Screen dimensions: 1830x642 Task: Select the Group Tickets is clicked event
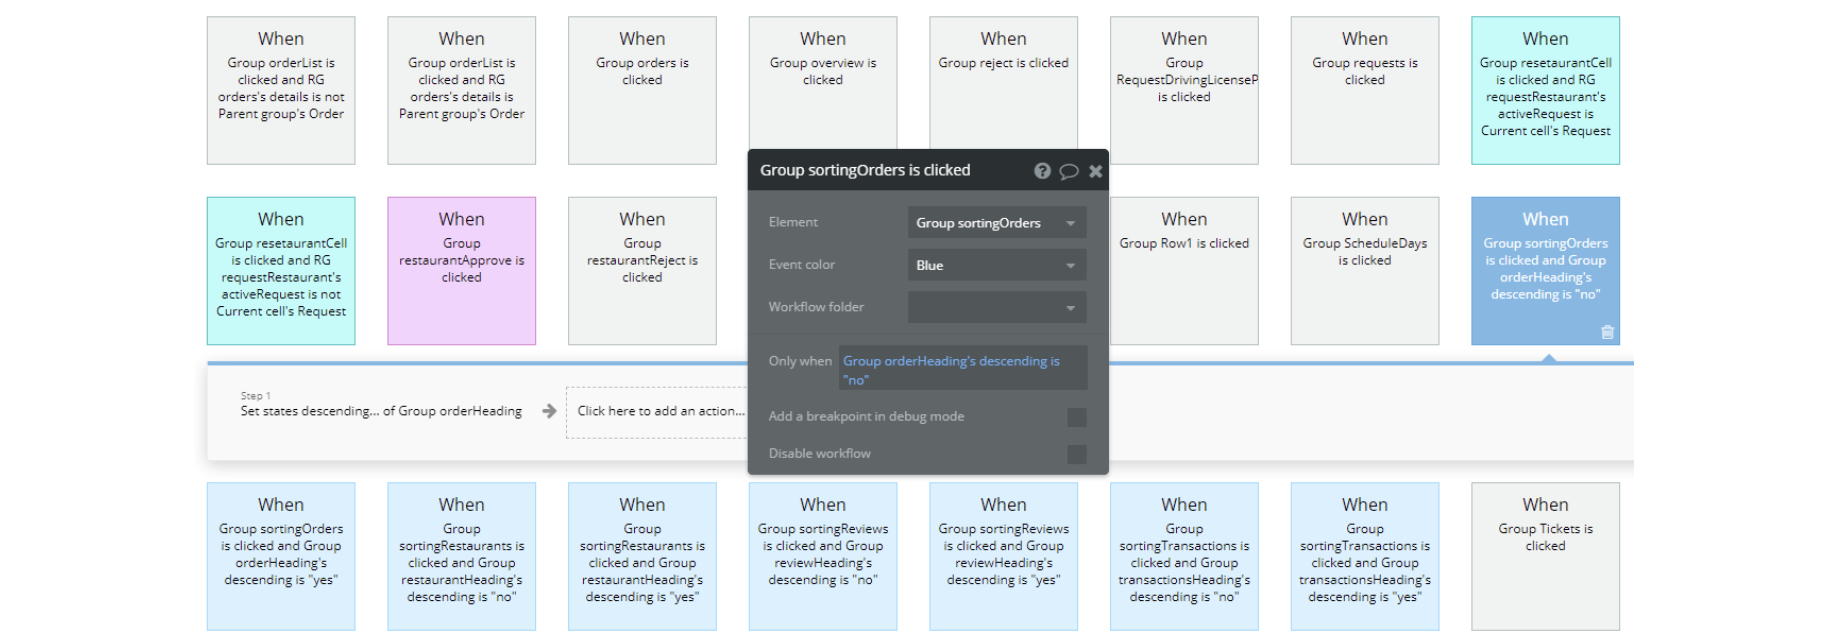tap(1545, 555)
